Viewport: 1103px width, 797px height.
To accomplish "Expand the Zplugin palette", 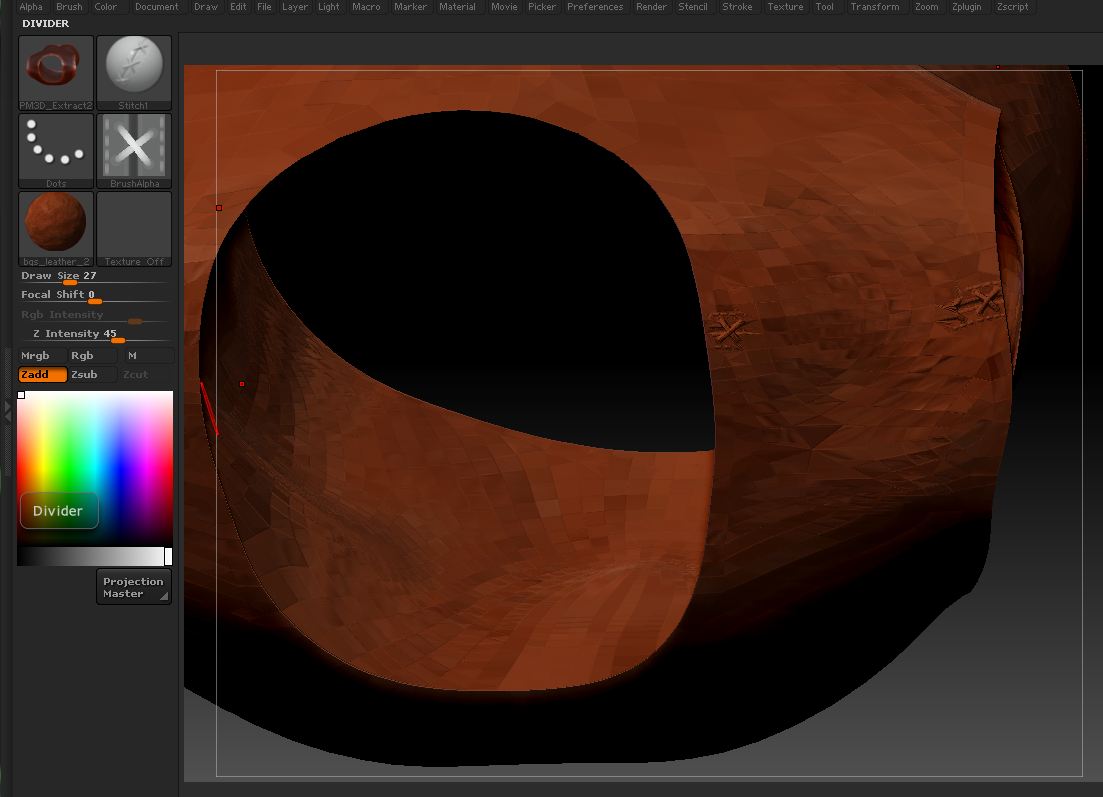I will pyautogui.click(x=966, y=7).
